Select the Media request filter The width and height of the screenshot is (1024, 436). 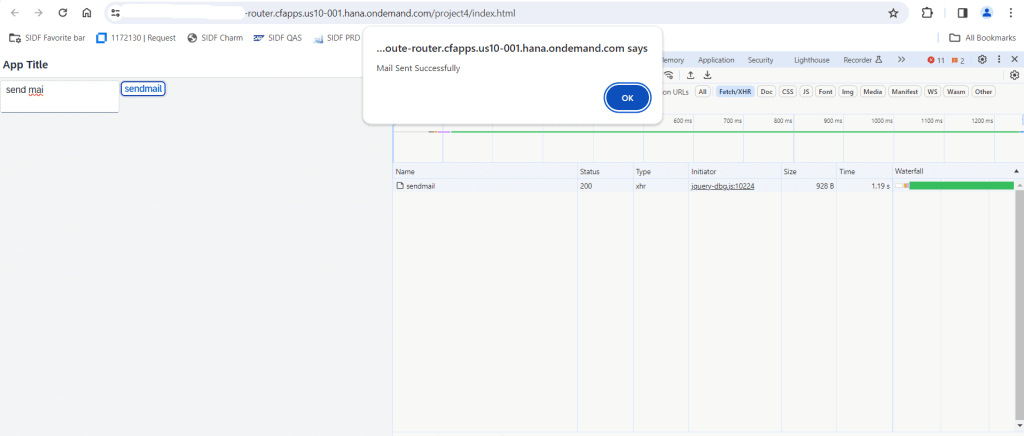point(873,92)
